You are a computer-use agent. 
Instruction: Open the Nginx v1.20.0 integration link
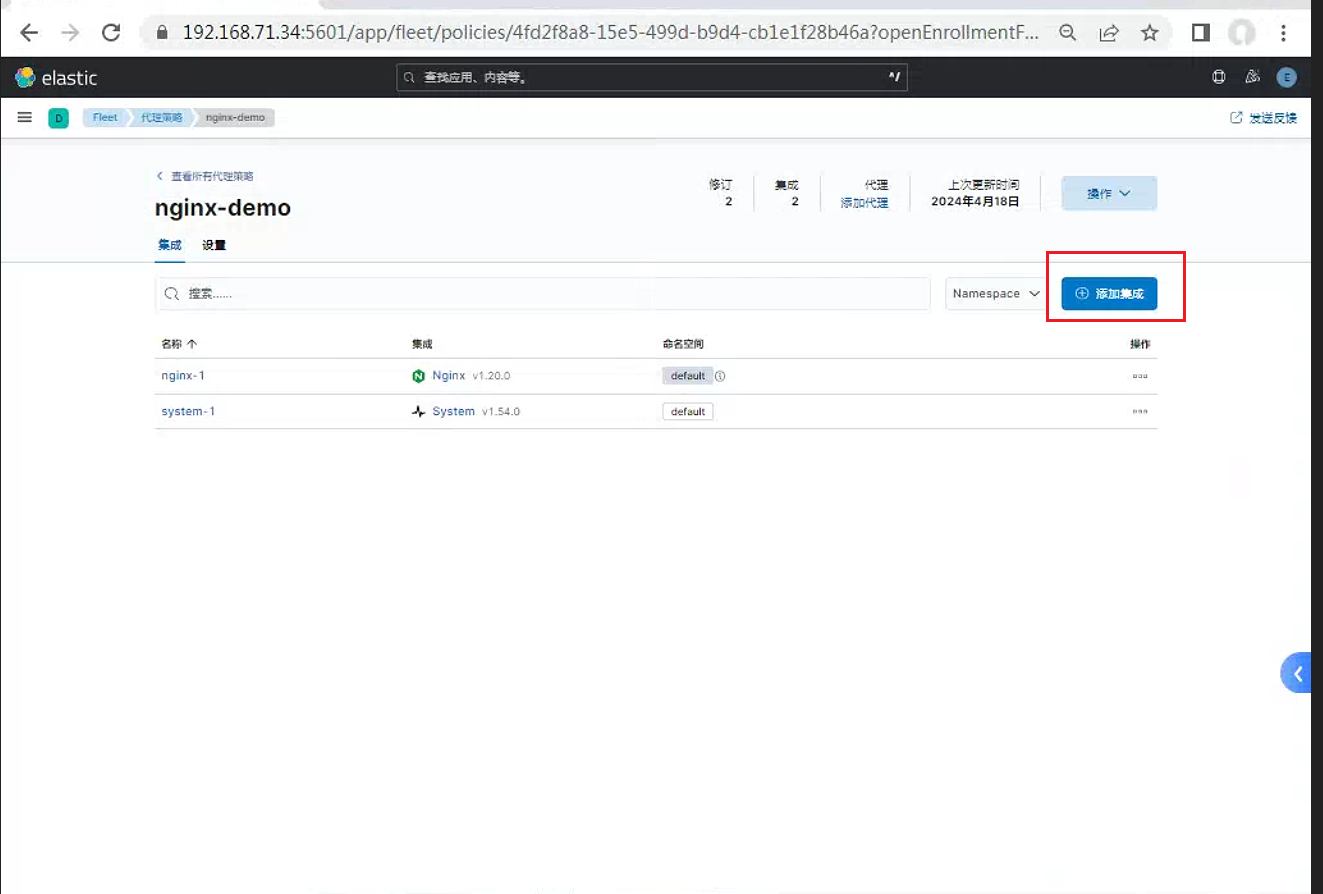point(461,376)
